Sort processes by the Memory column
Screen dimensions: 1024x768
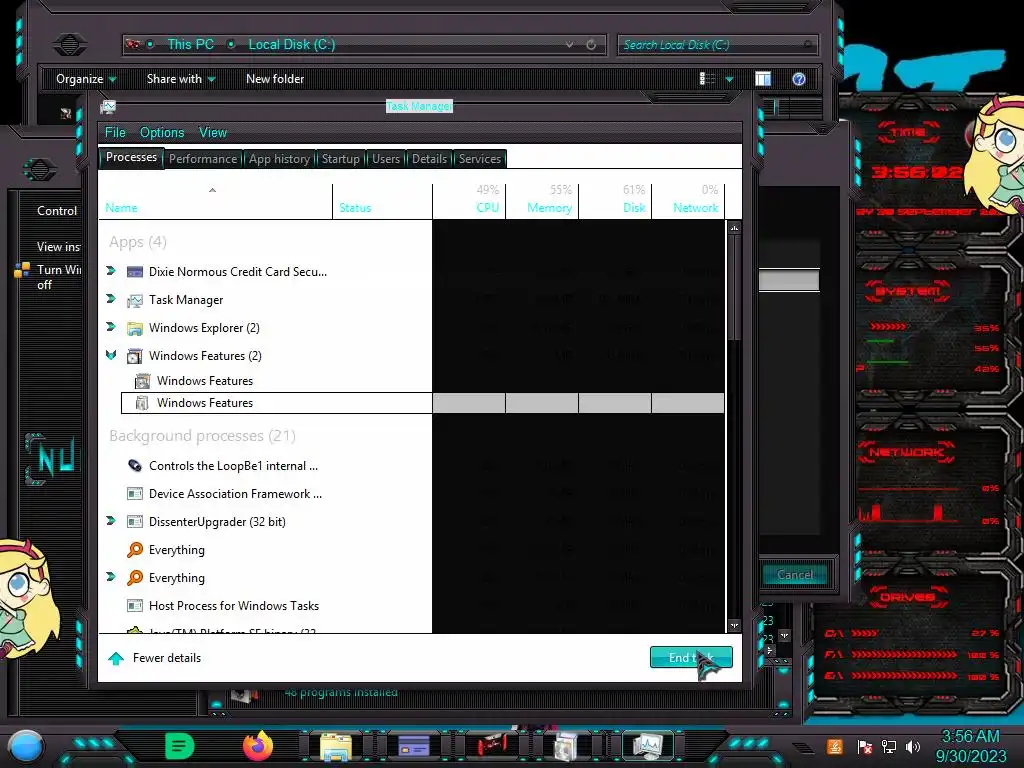coord(543,199)
